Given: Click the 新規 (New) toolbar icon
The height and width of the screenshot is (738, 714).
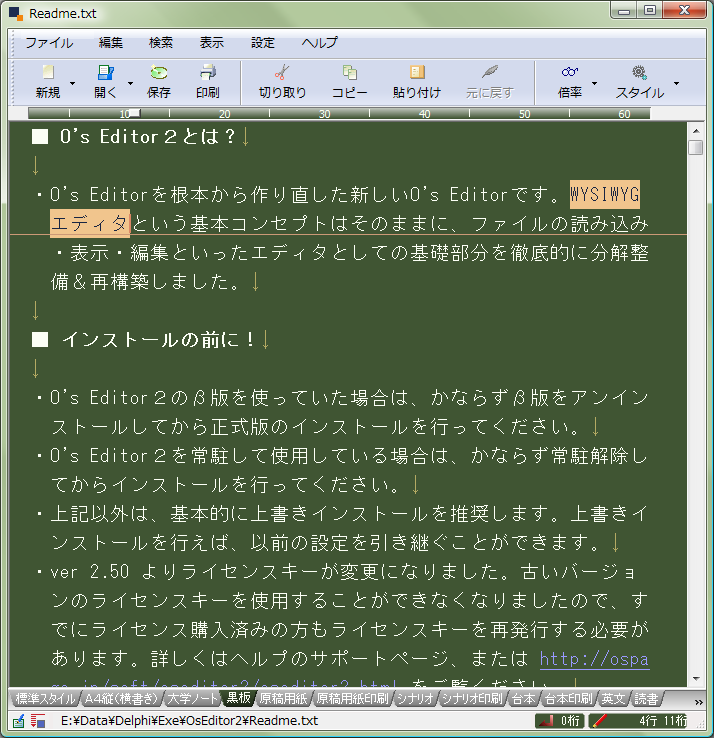Looking at the screenshot, I should coord(48,72).
